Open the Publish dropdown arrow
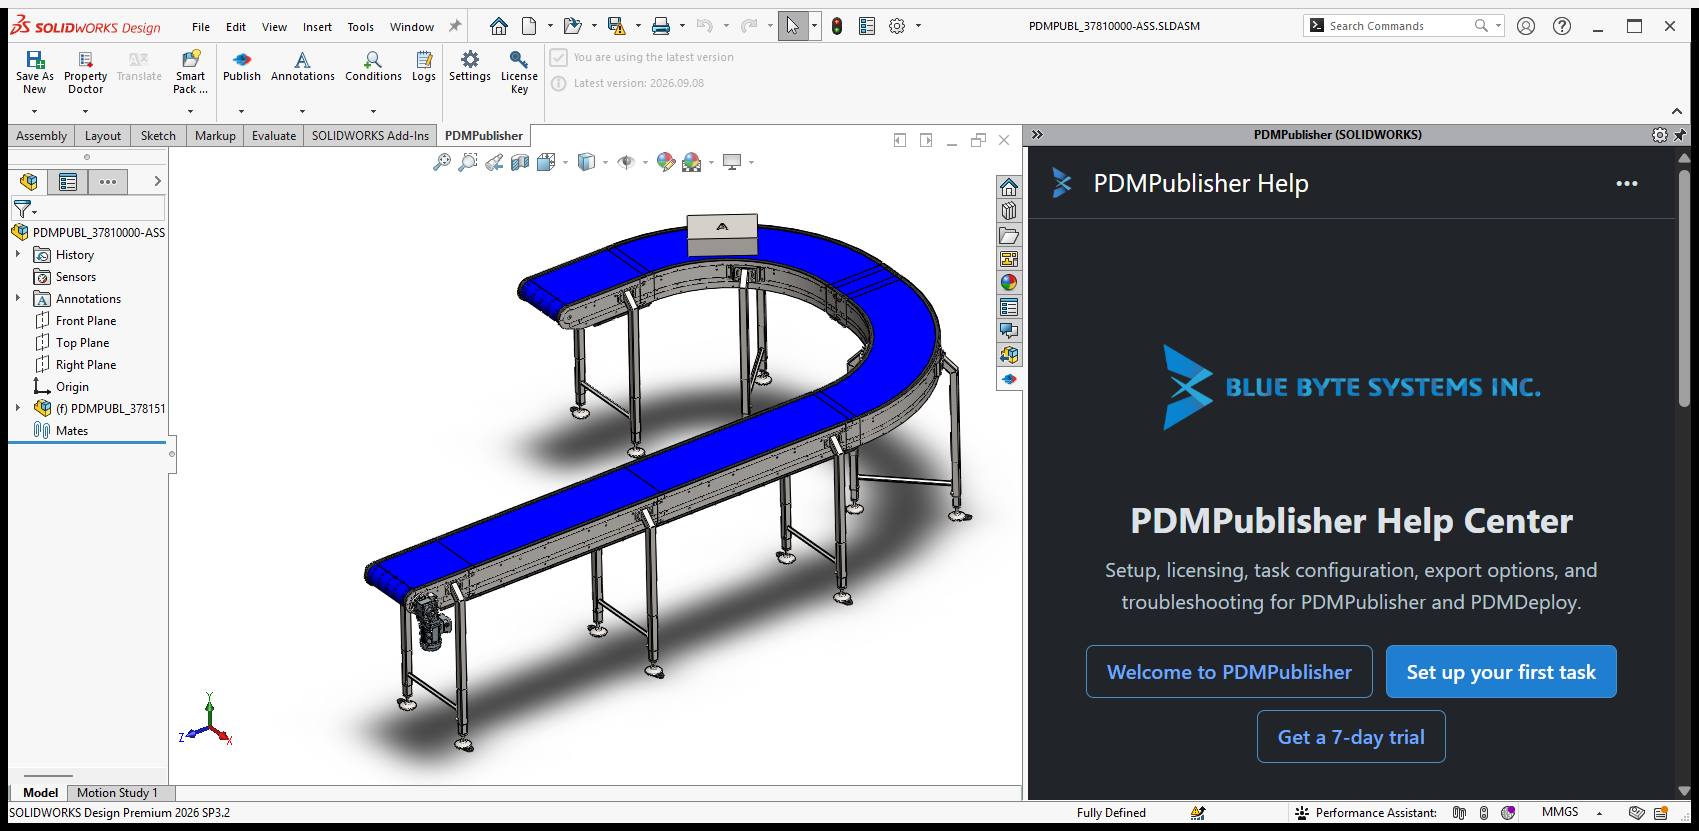1699x831 pixels. pyautogui.click(x=241, y=111)
